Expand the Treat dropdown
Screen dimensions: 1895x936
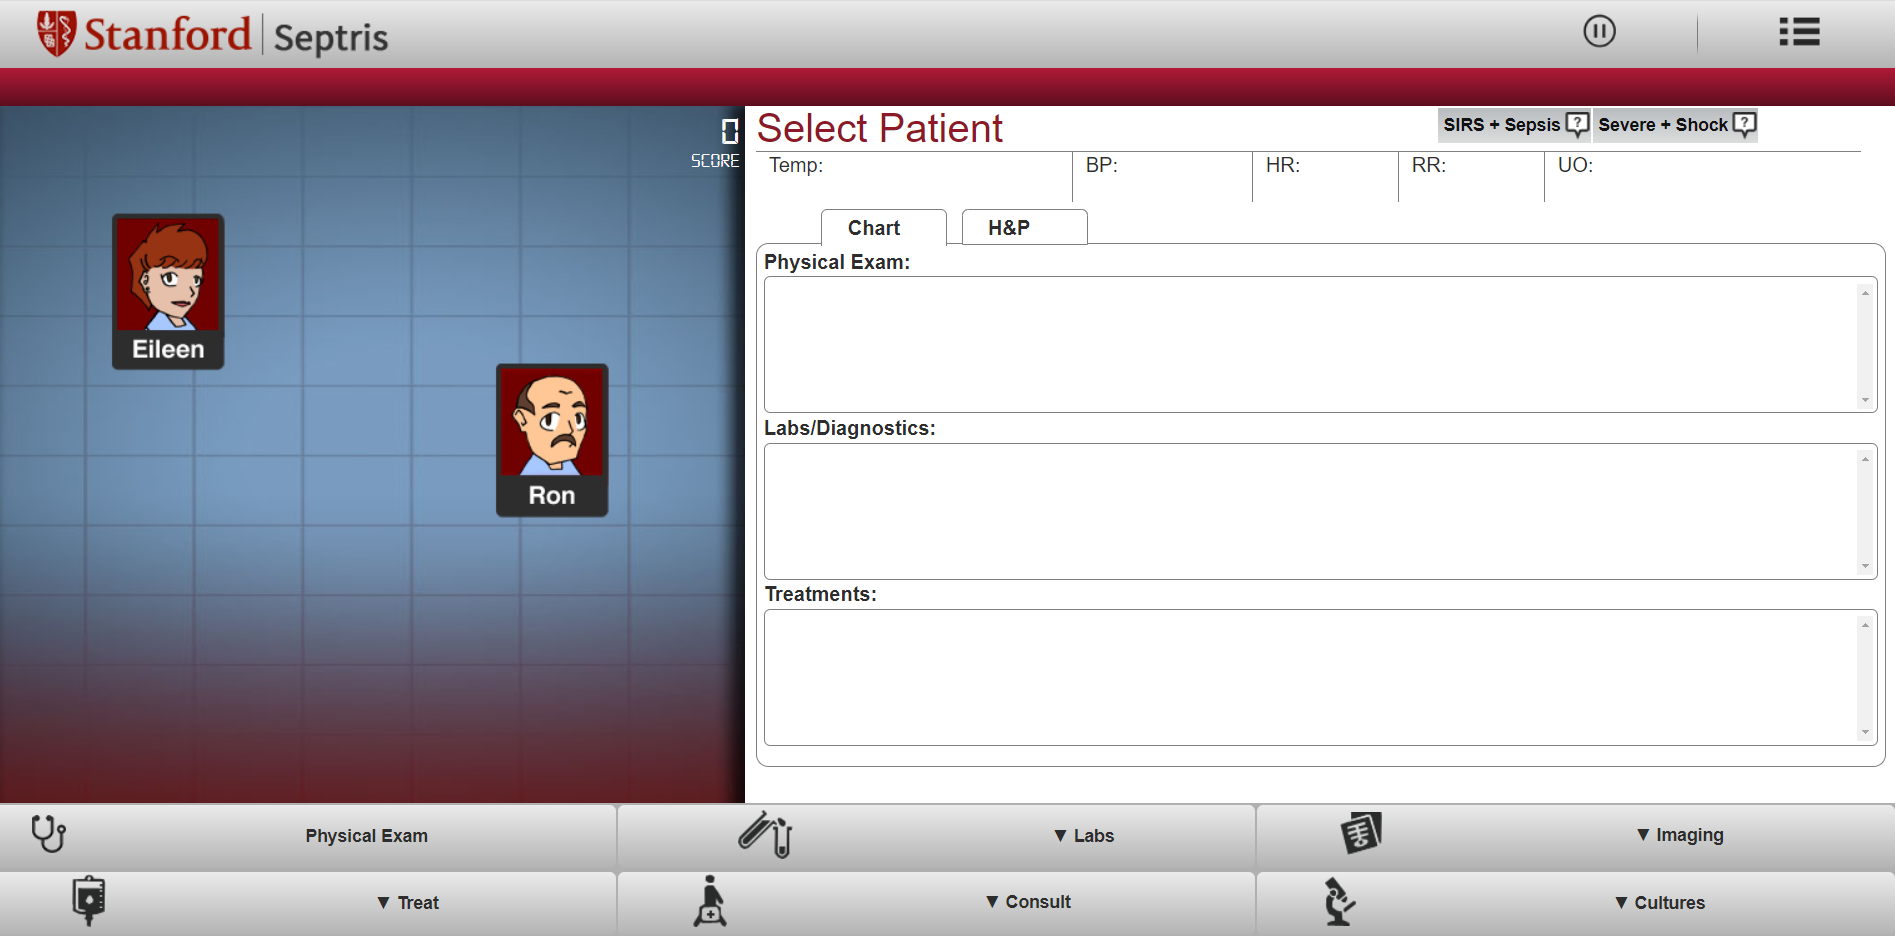click(408, 903)
